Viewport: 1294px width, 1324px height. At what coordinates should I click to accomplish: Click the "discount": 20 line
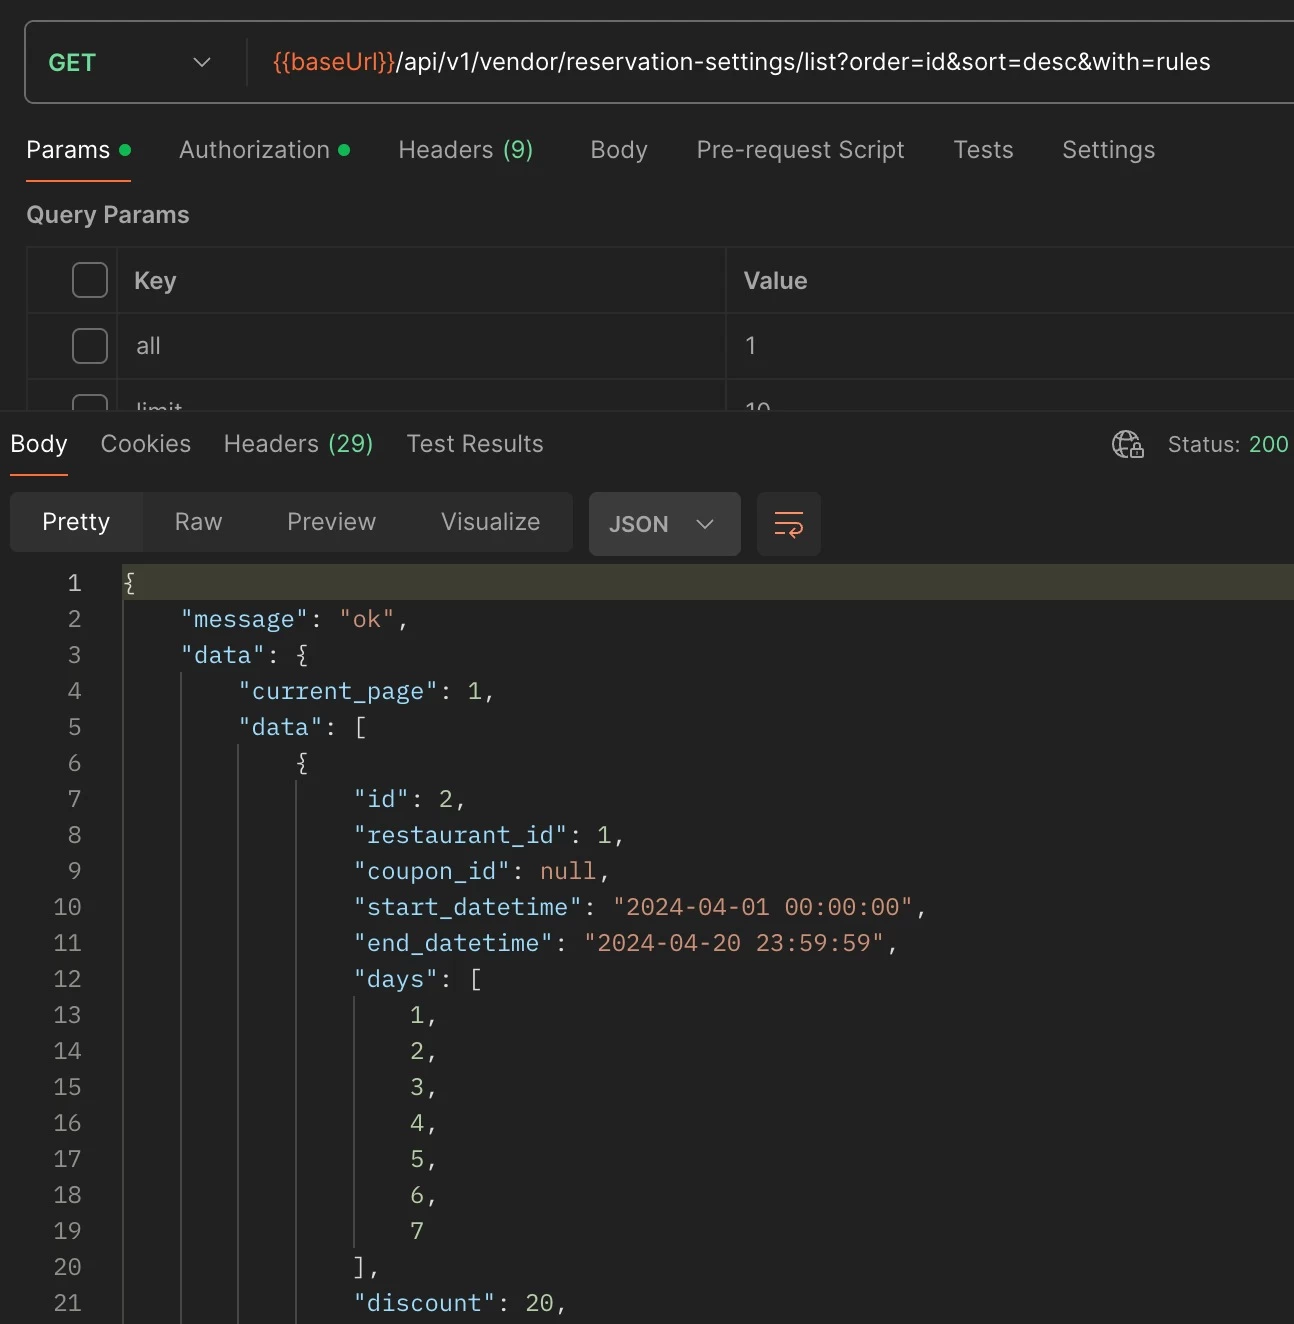coord(460,1303)
